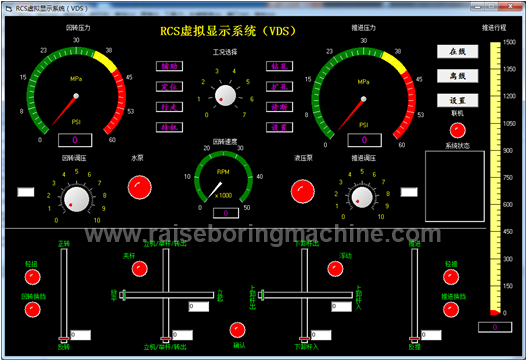Click the 离线 button
Viewport: 528px width, 362px height.
click(458, 76)
